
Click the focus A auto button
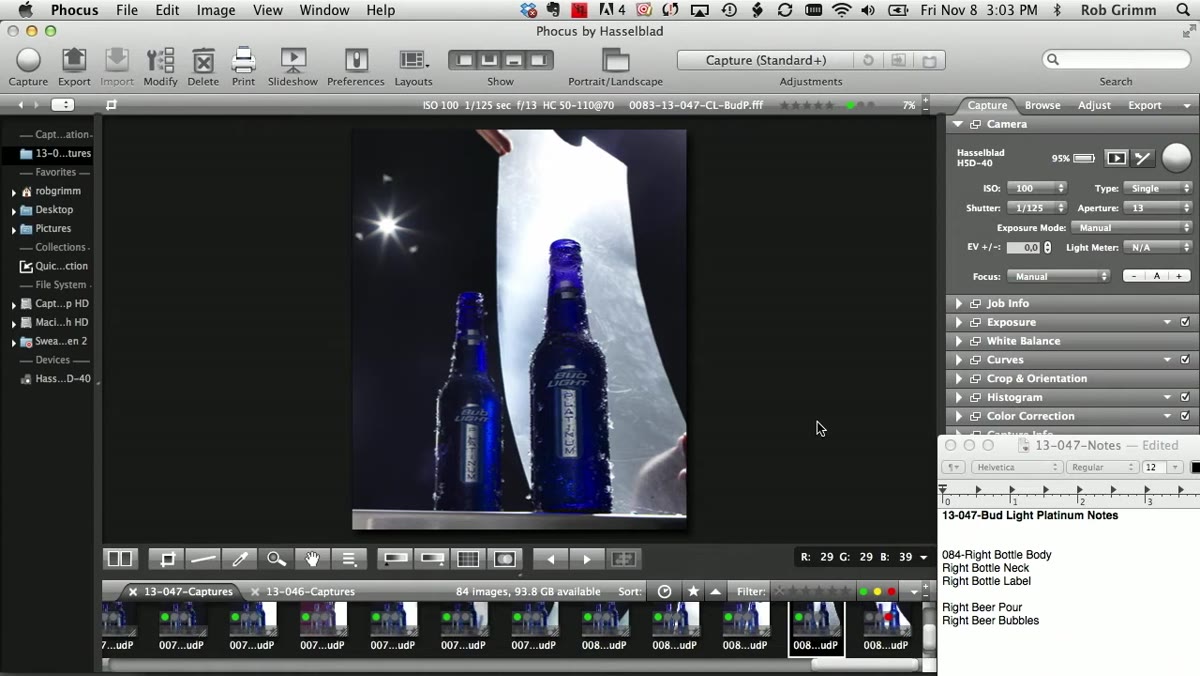pyautogui.click(x=1157, y=276)
